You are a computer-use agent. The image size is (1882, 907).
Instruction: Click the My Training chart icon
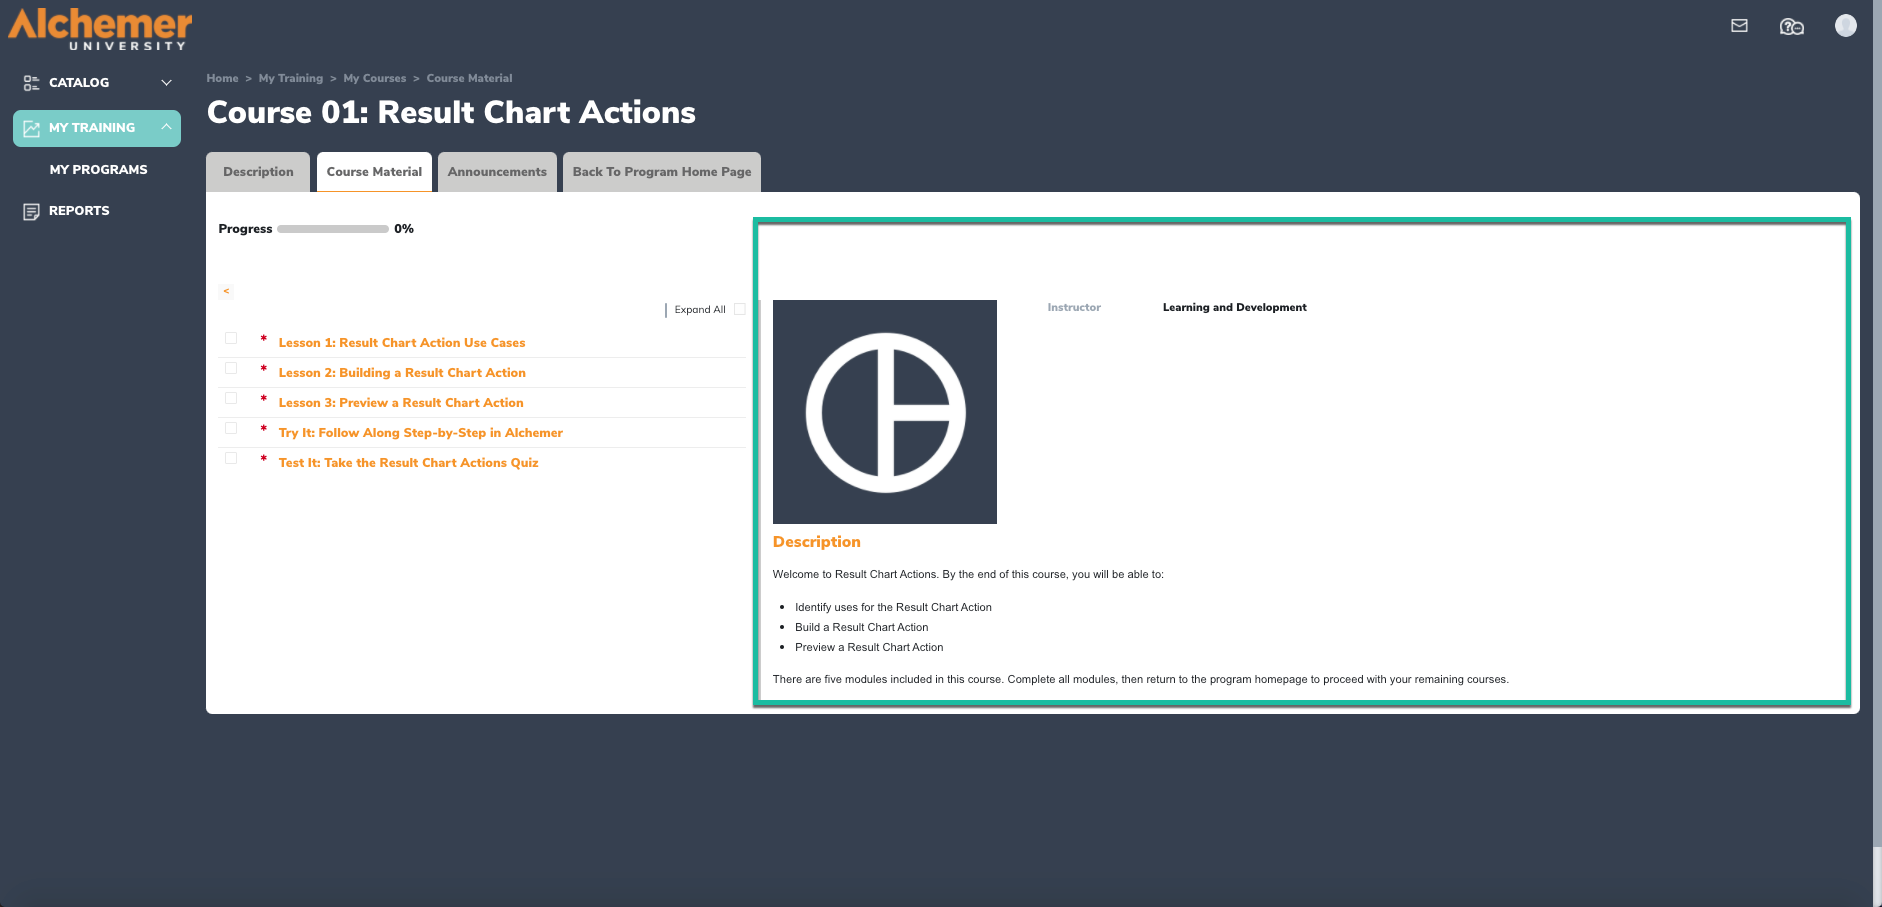[32, 128]
